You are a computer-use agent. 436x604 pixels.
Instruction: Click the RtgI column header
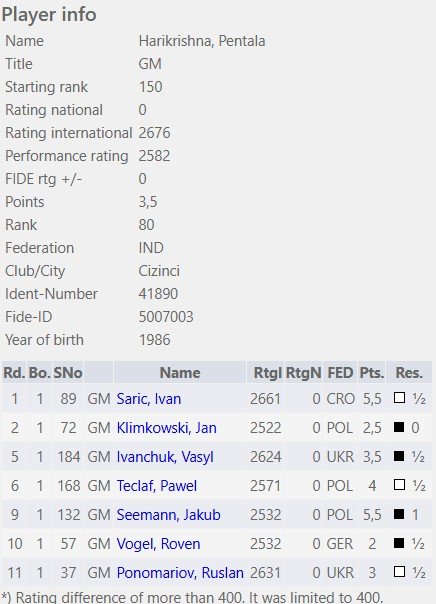tap(265, 372)
